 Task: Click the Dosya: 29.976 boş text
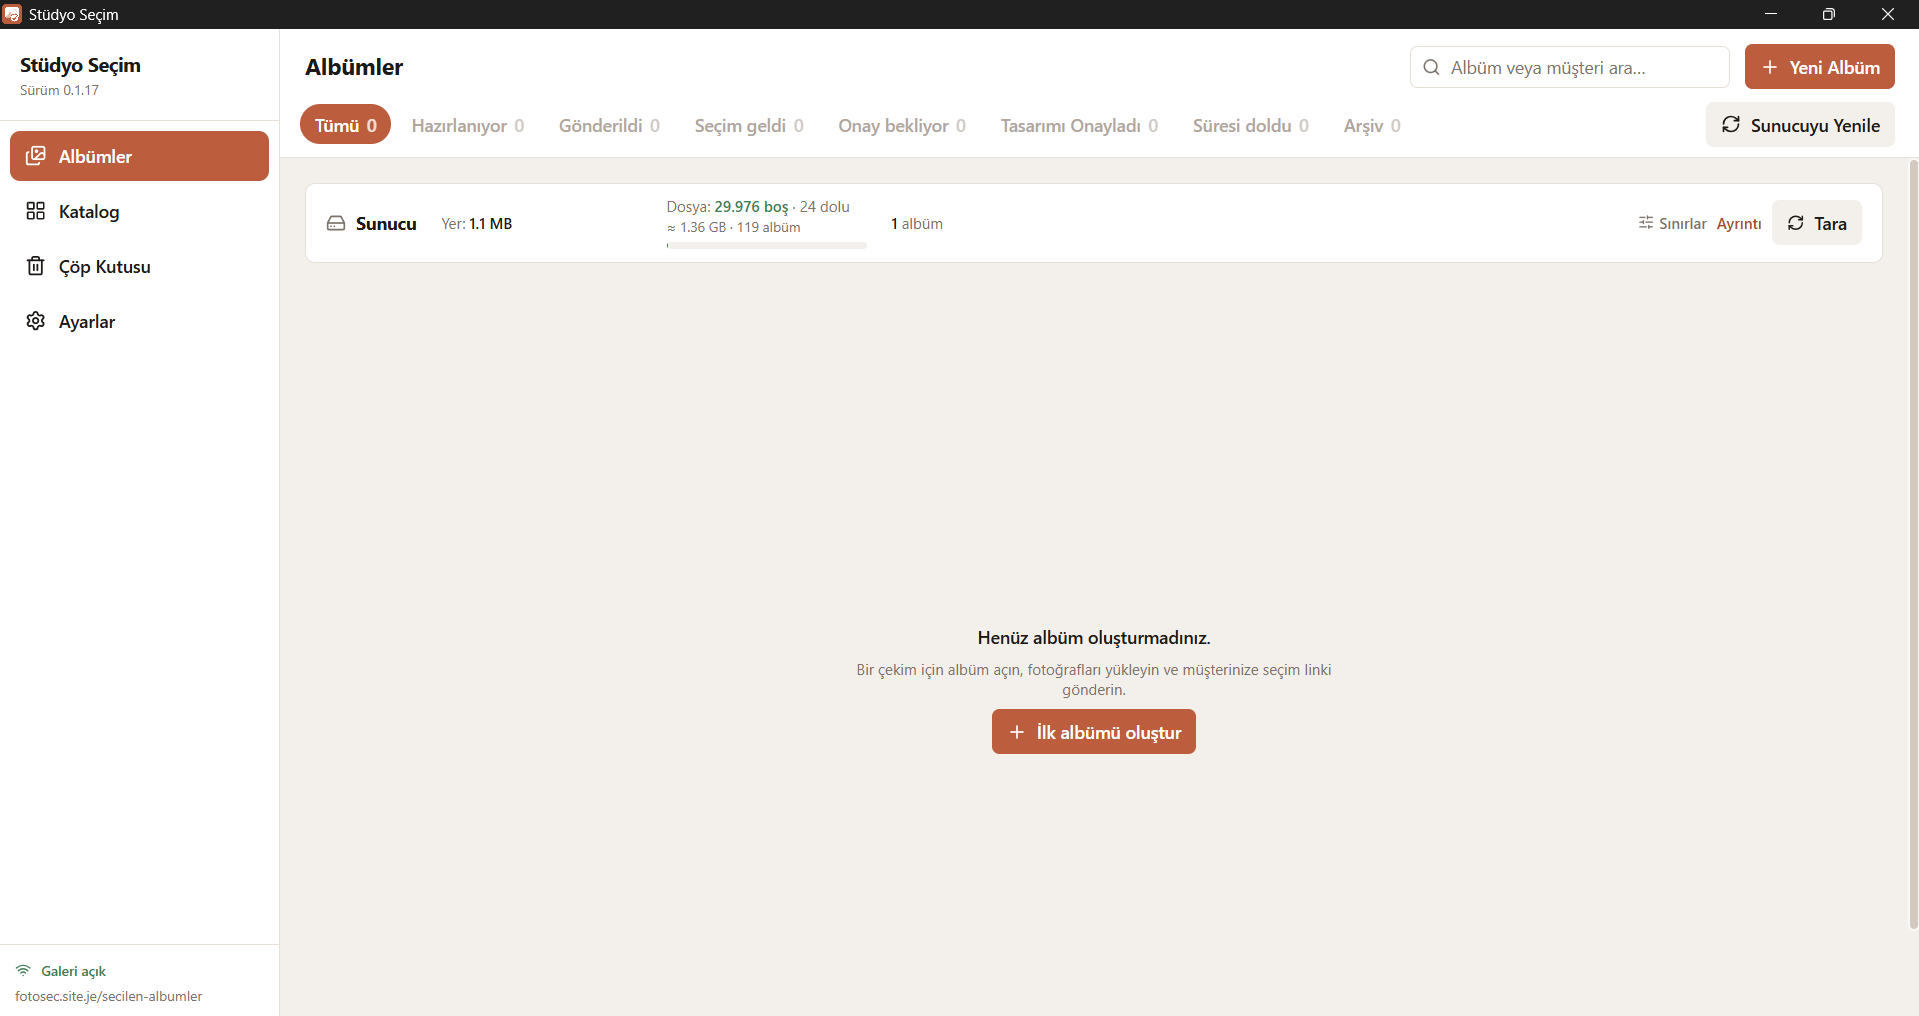point(728,206)
